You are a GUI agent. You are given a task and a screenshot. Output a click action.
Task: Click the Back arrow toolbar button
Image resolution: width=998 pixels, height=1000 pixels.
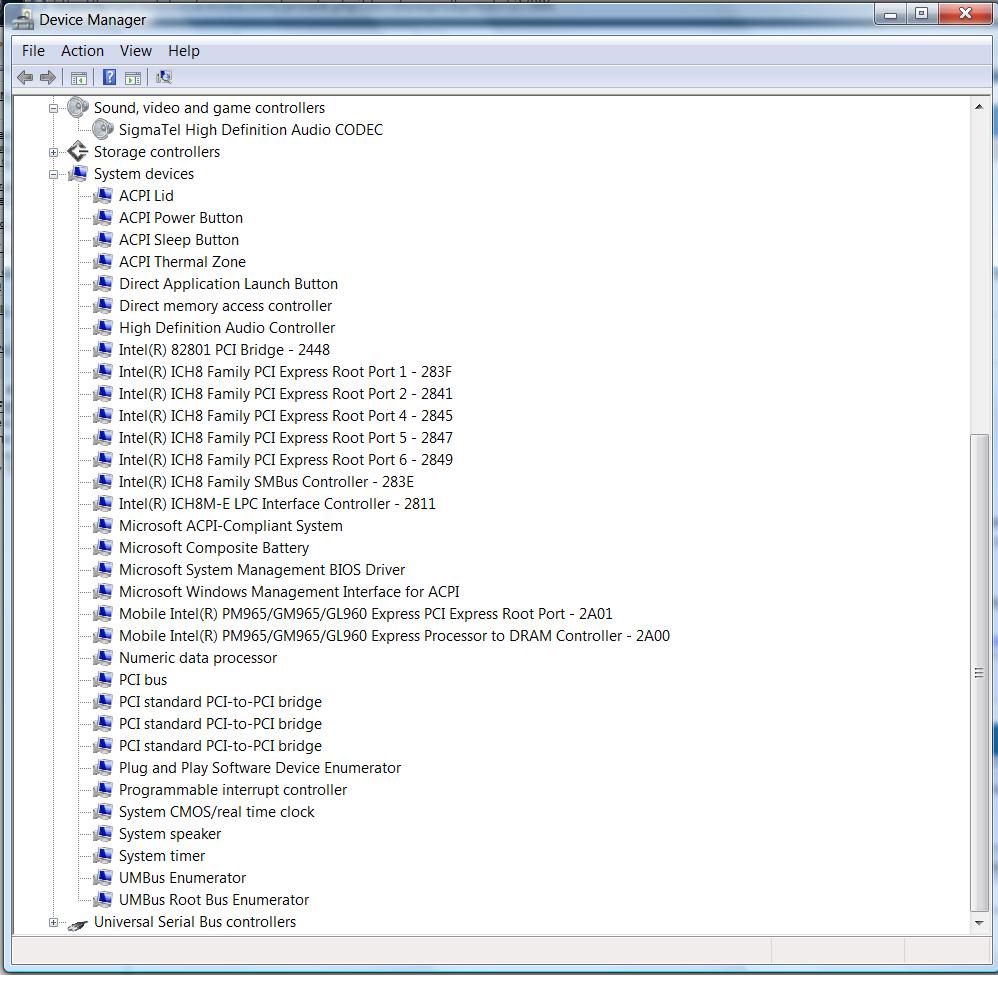coord(25,78)
